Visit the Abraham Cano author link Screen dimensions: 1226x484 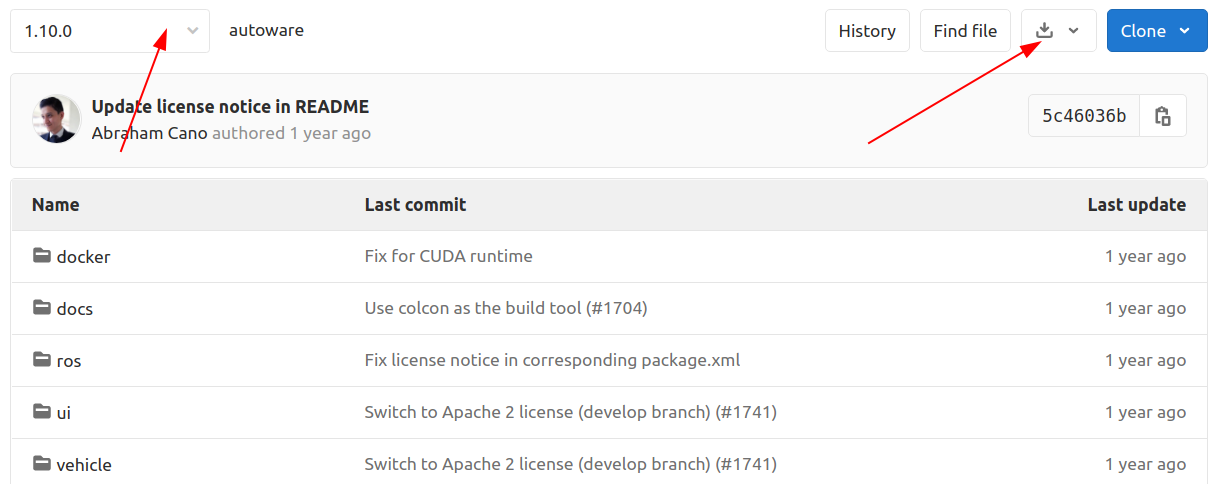coord(149,133)
